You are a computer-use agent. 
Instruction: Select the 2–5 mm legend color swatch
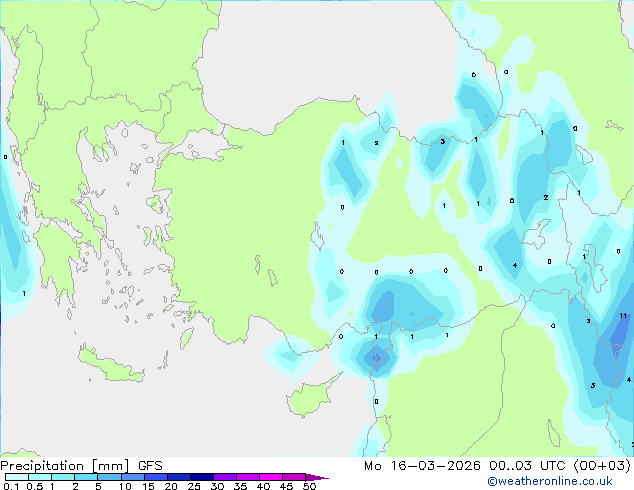86,477
